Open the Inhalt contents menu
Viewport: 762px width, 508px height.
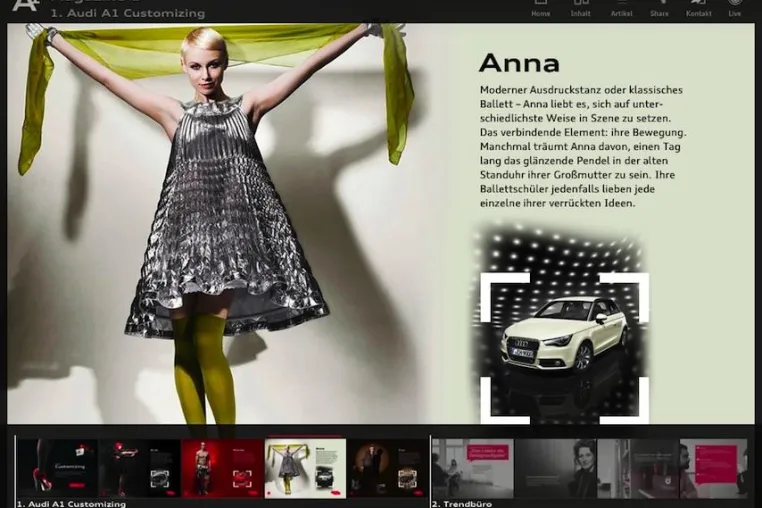pyautogui.click(x=581, y=8)
